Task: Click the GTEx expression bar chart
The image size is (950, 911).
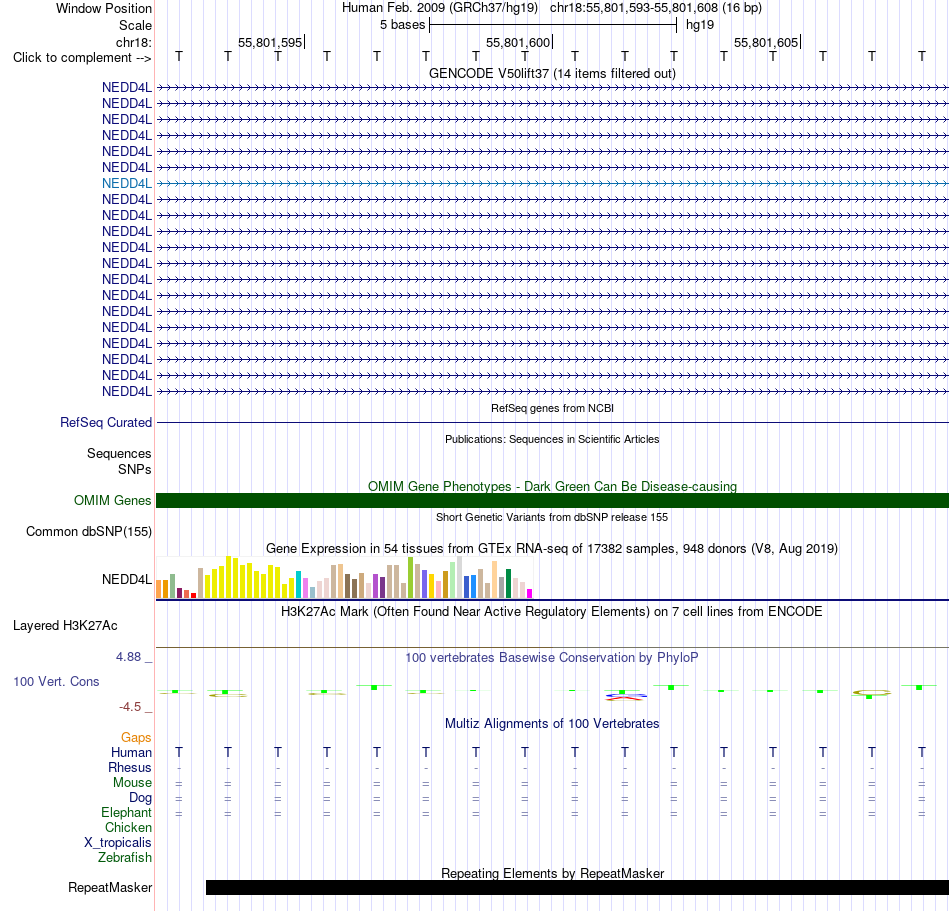Action: (344, 577)
